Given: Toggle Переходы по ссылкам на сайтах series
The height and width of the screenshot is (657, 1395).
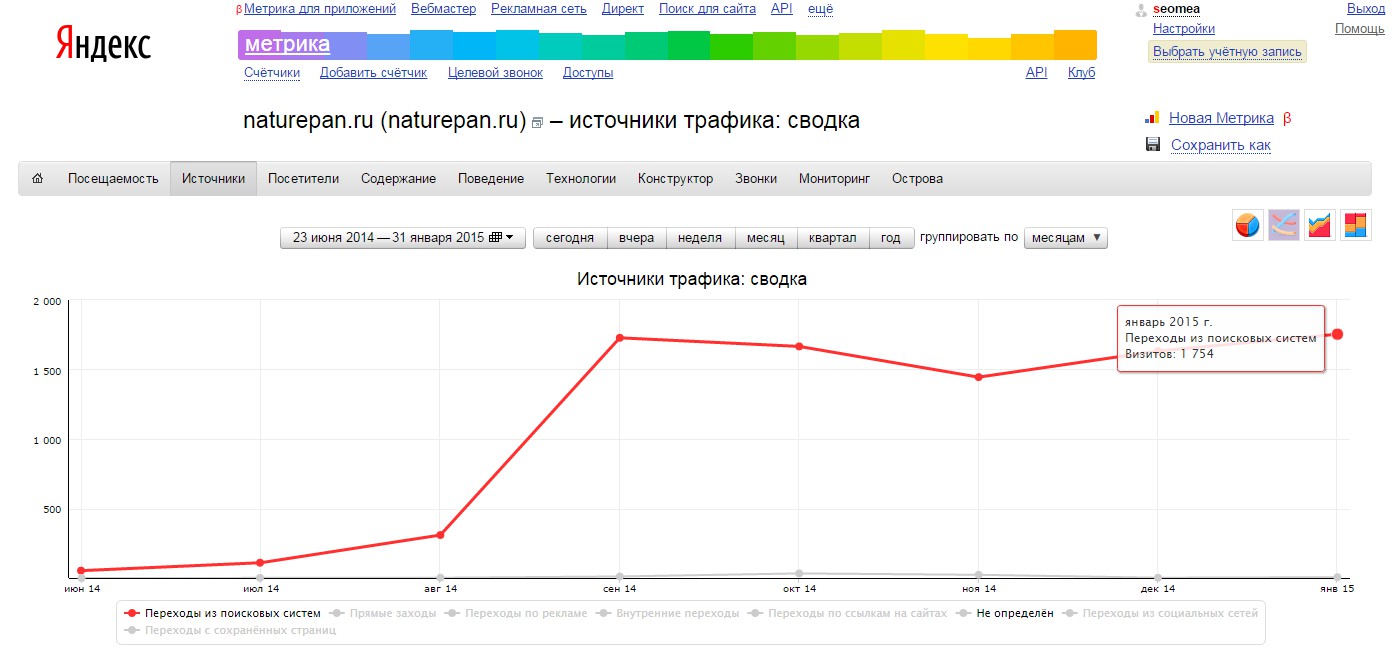Looking at the screenshot, I should coord(847,613).
